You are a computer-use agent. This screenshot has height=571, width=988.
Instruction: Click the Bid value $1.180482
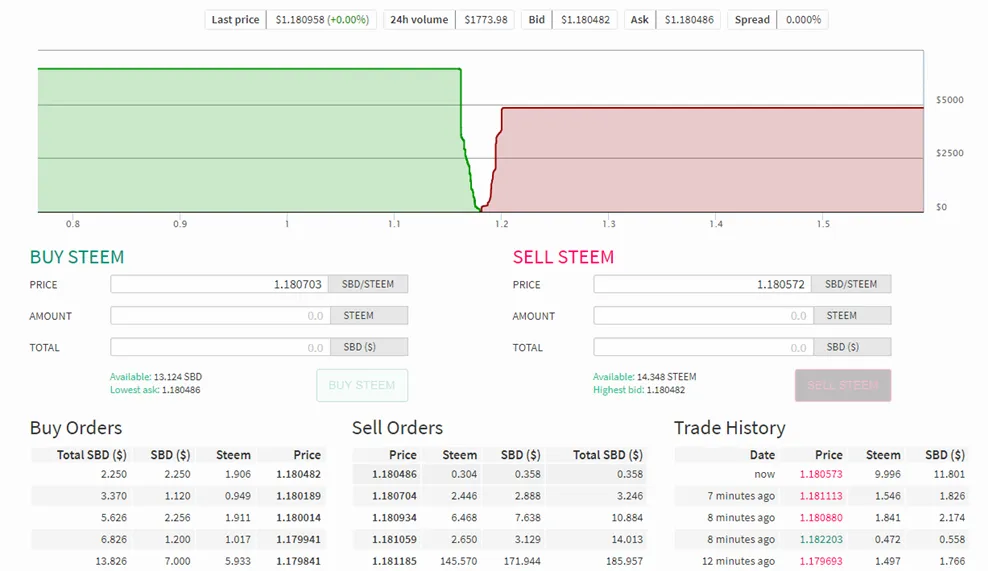[585, 20]
